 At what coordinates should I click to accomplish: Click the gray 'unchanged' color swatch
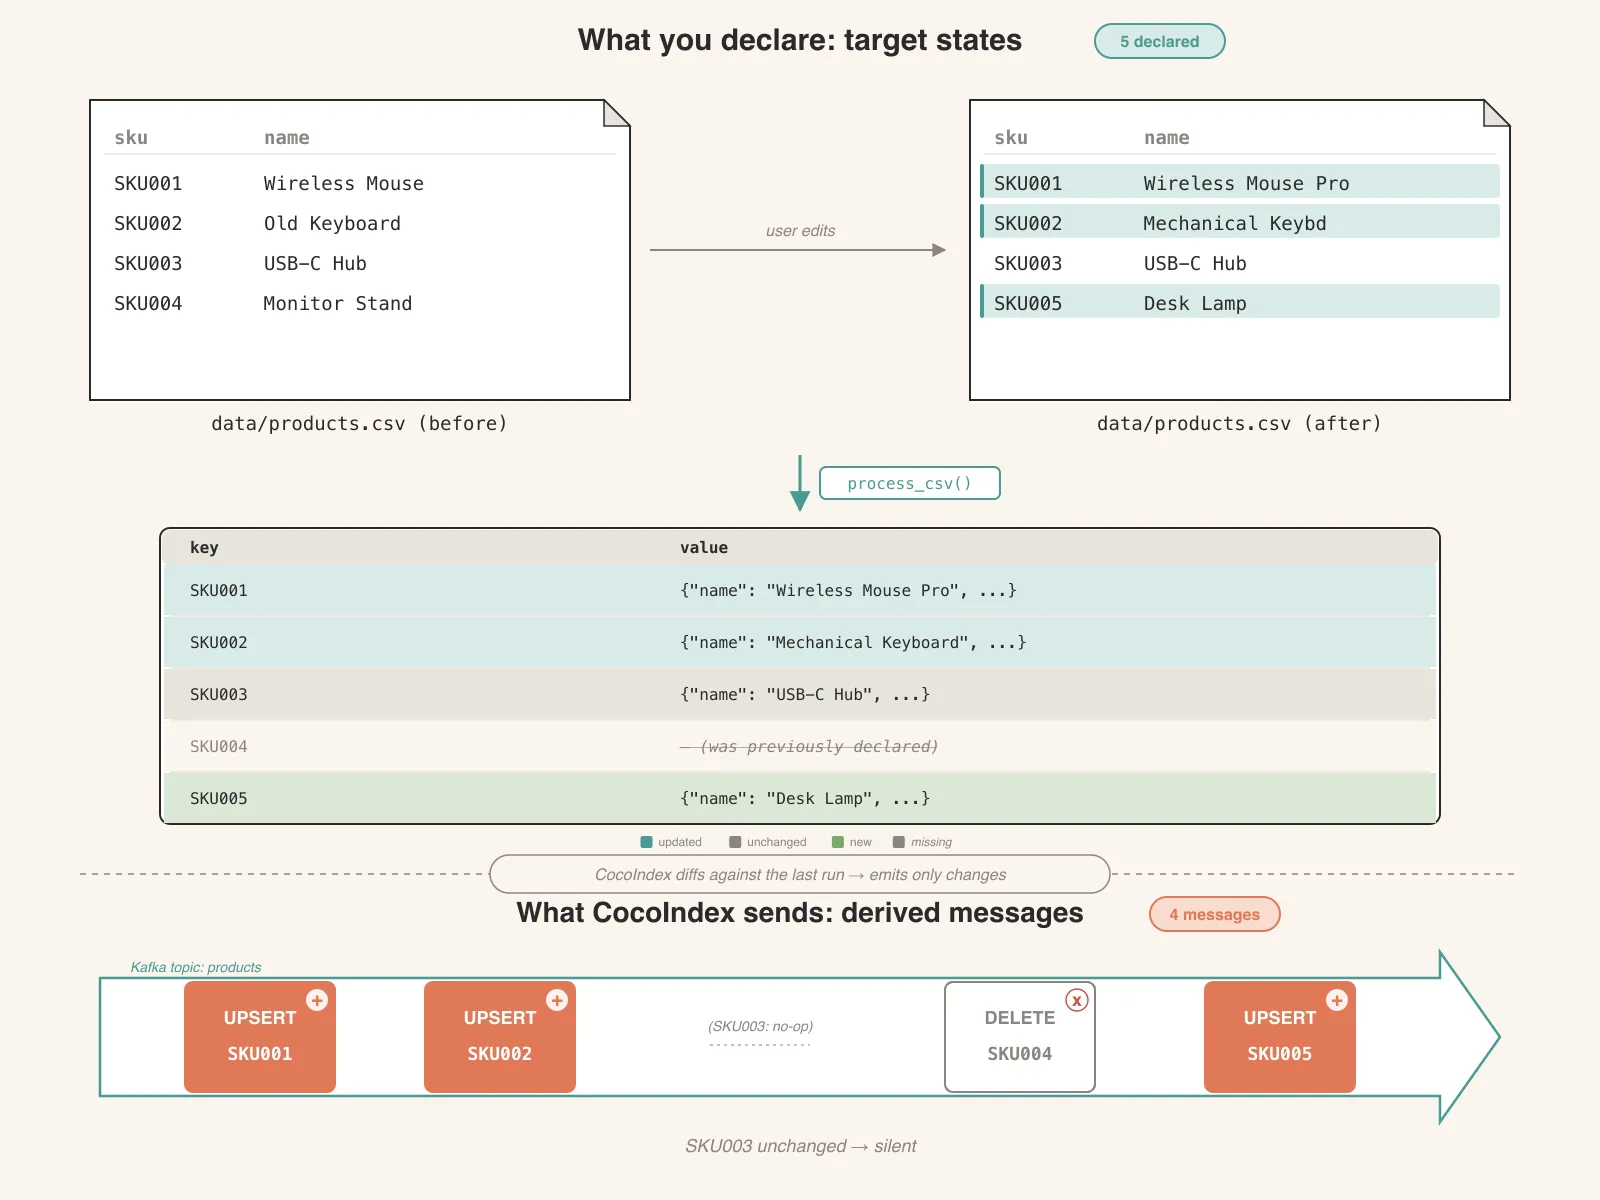tap(734, 842)
